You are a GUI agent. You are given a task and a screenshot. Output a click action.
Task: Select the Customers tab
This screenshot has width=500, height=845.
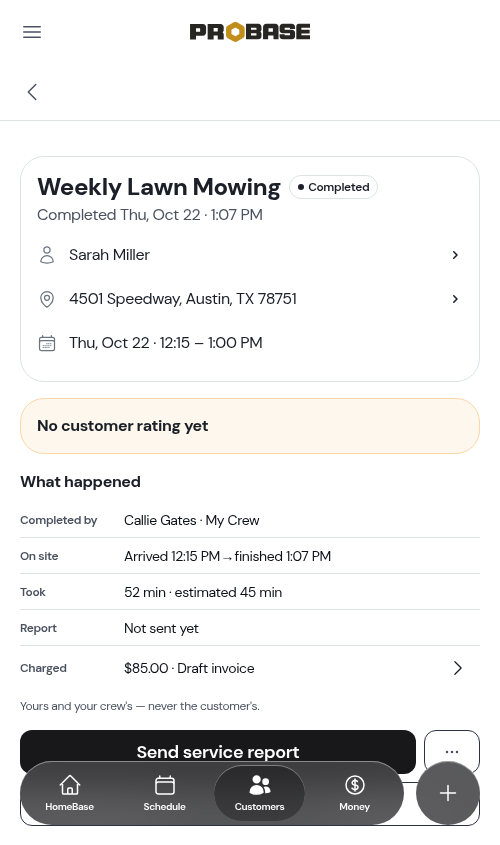pos(259,793)
